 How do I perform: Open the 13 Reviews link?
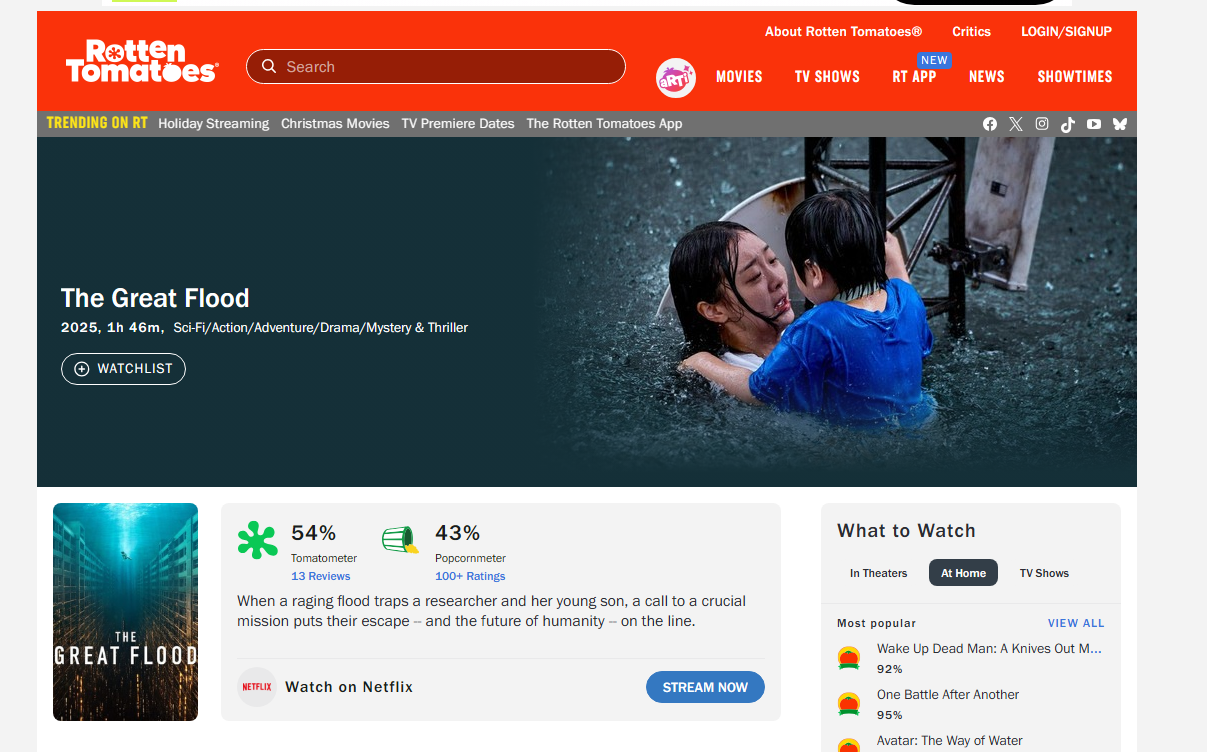point(321,576)
